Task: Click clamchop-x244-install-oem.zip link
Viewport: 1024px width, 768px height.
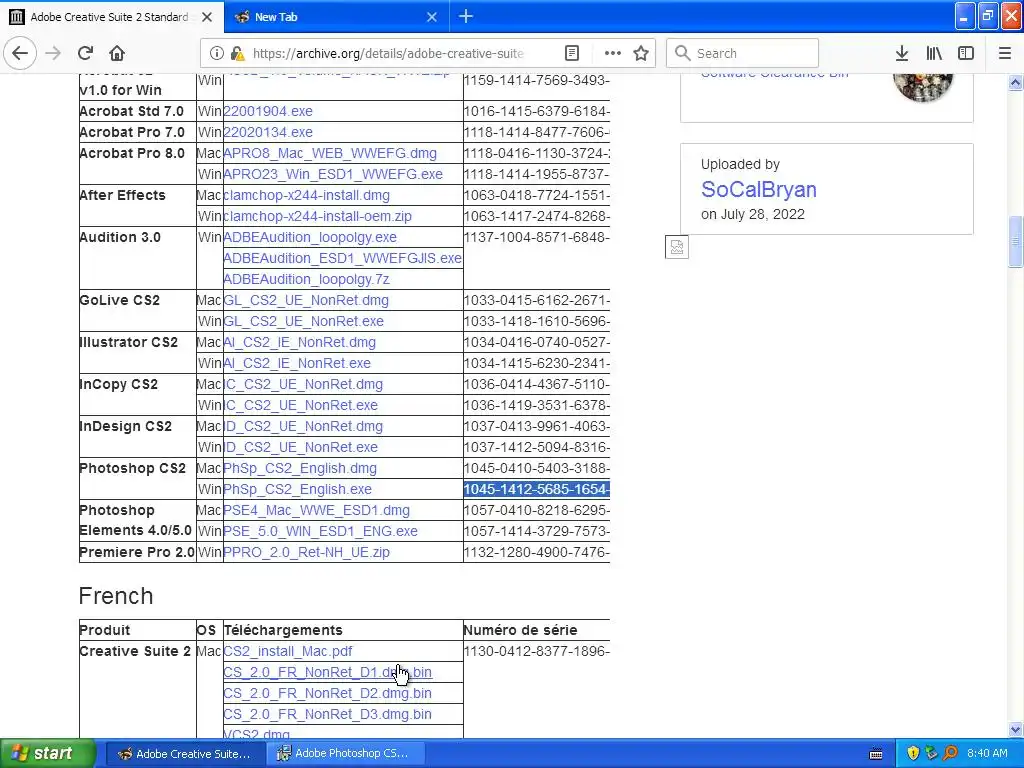Action: 317,216
